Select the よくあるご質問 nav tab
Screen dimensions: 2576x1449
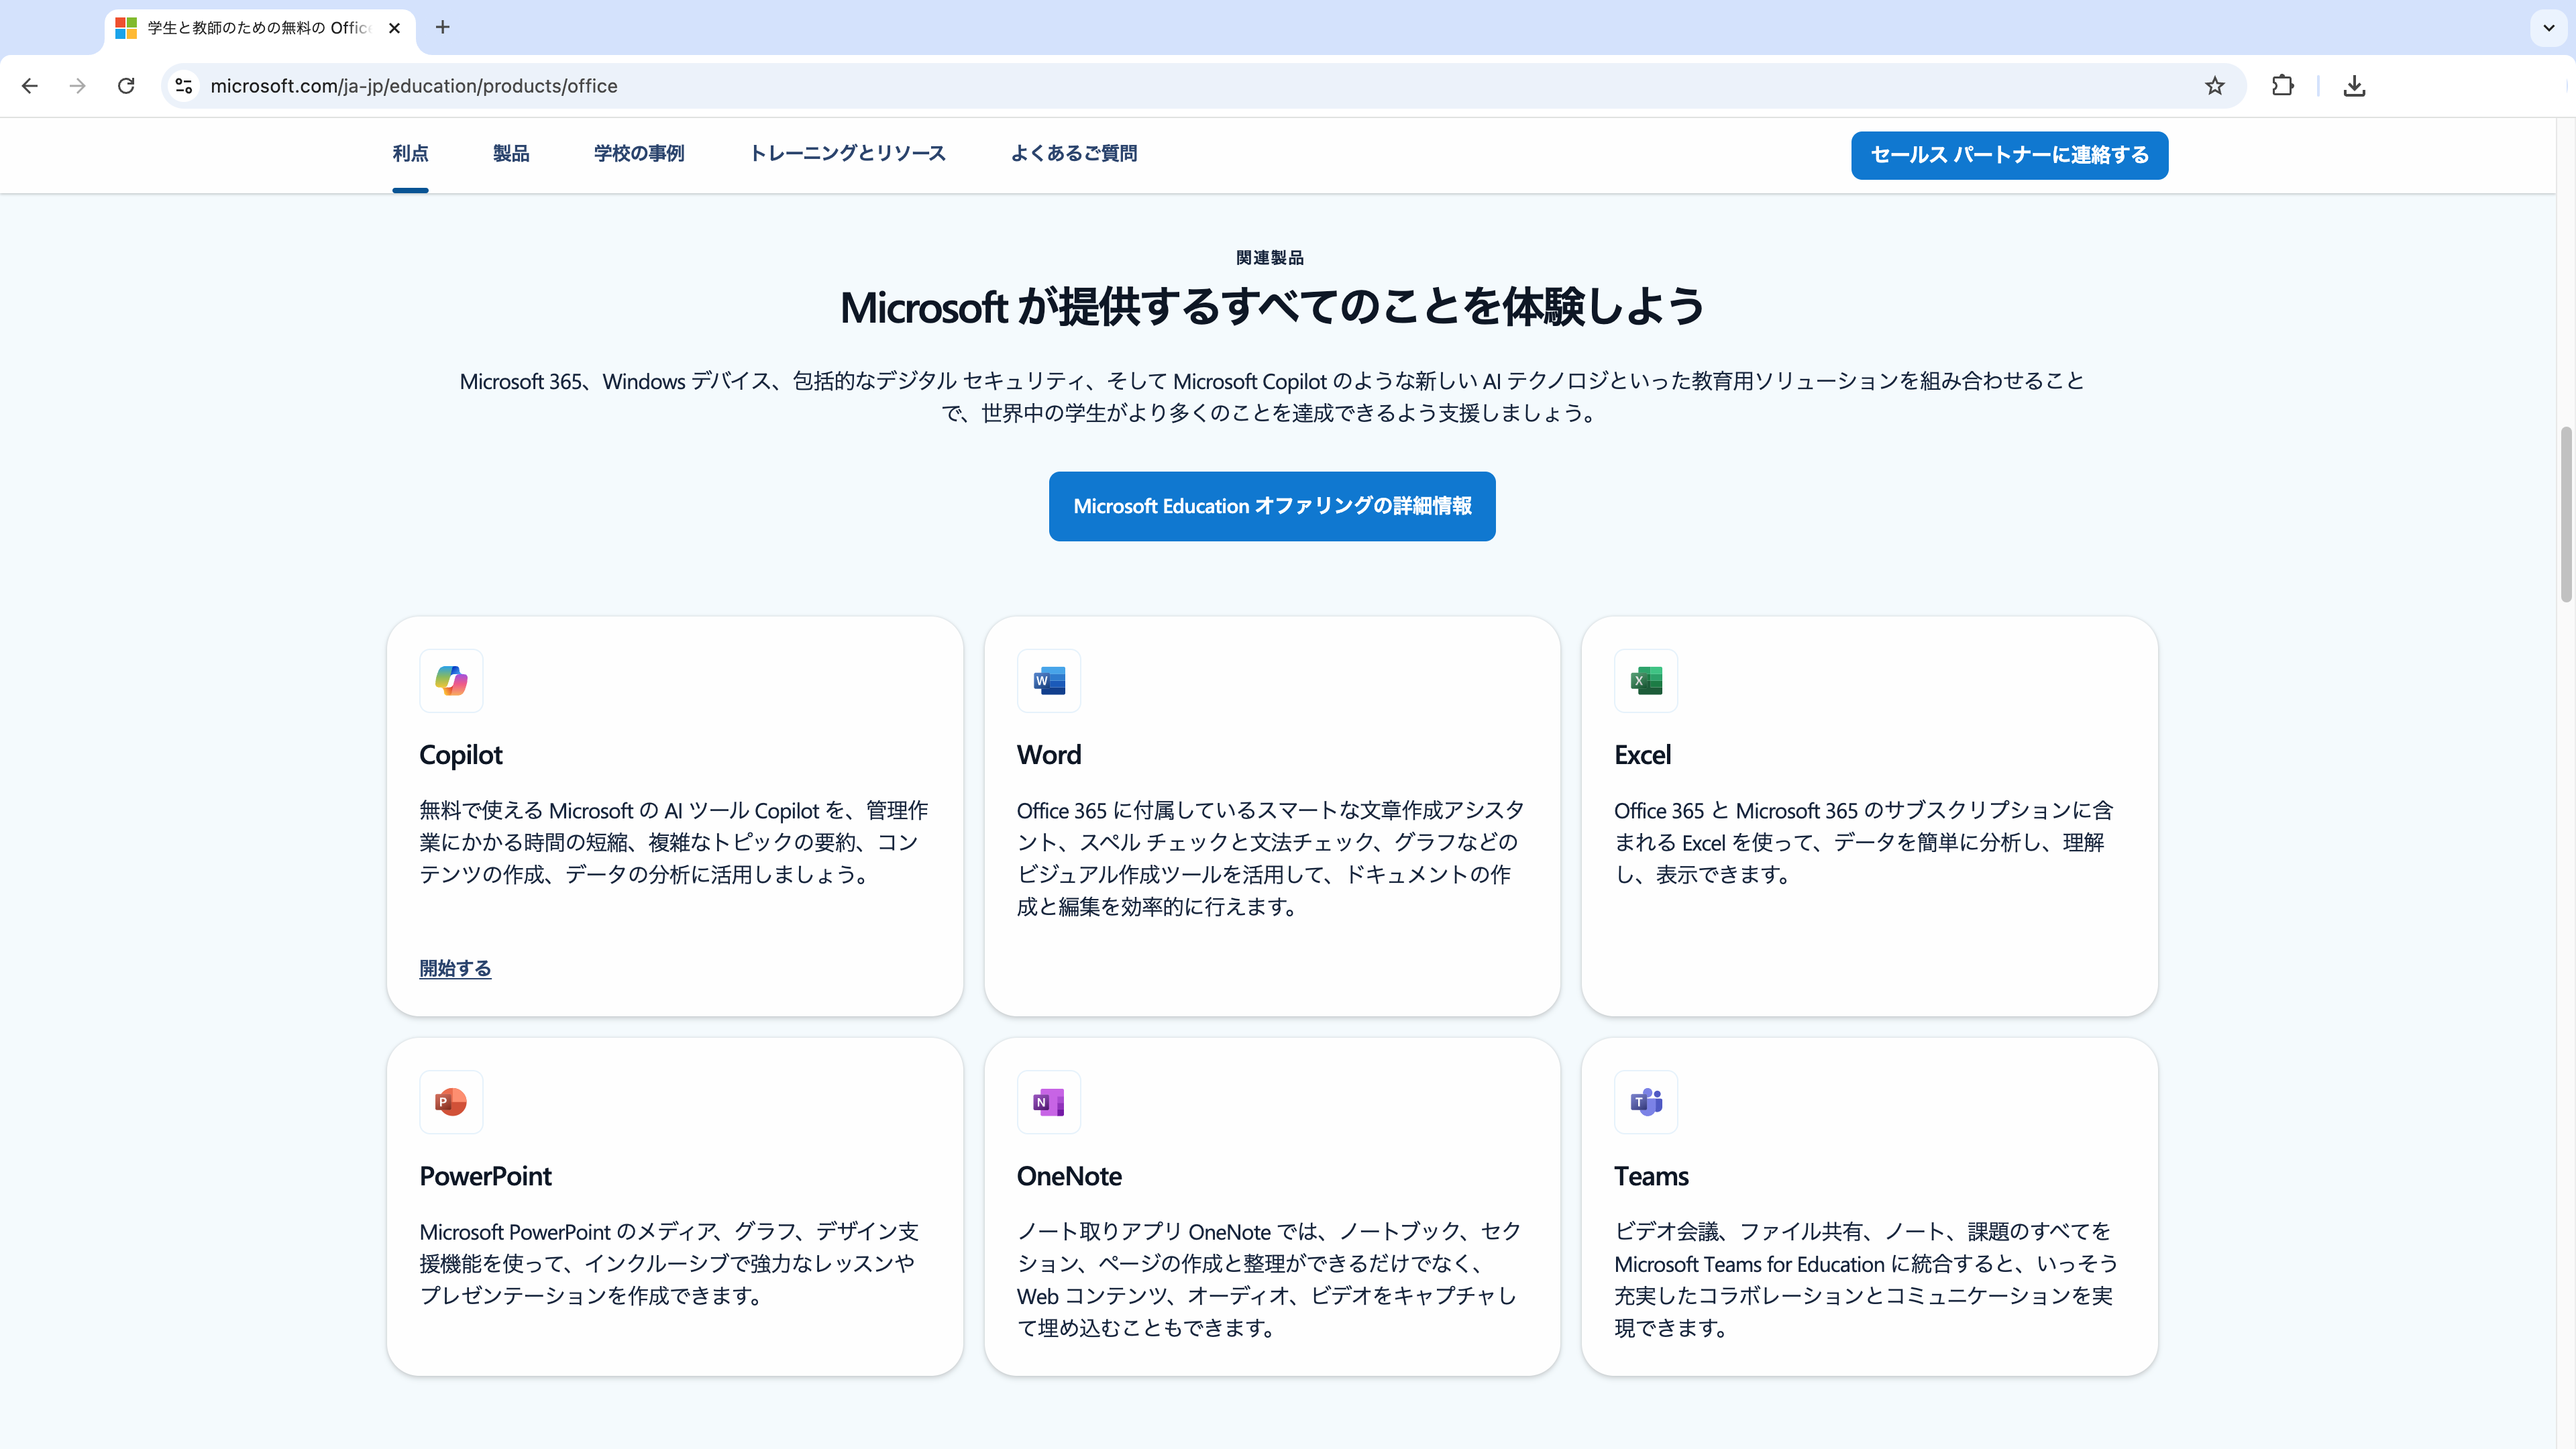(1074, 154)
